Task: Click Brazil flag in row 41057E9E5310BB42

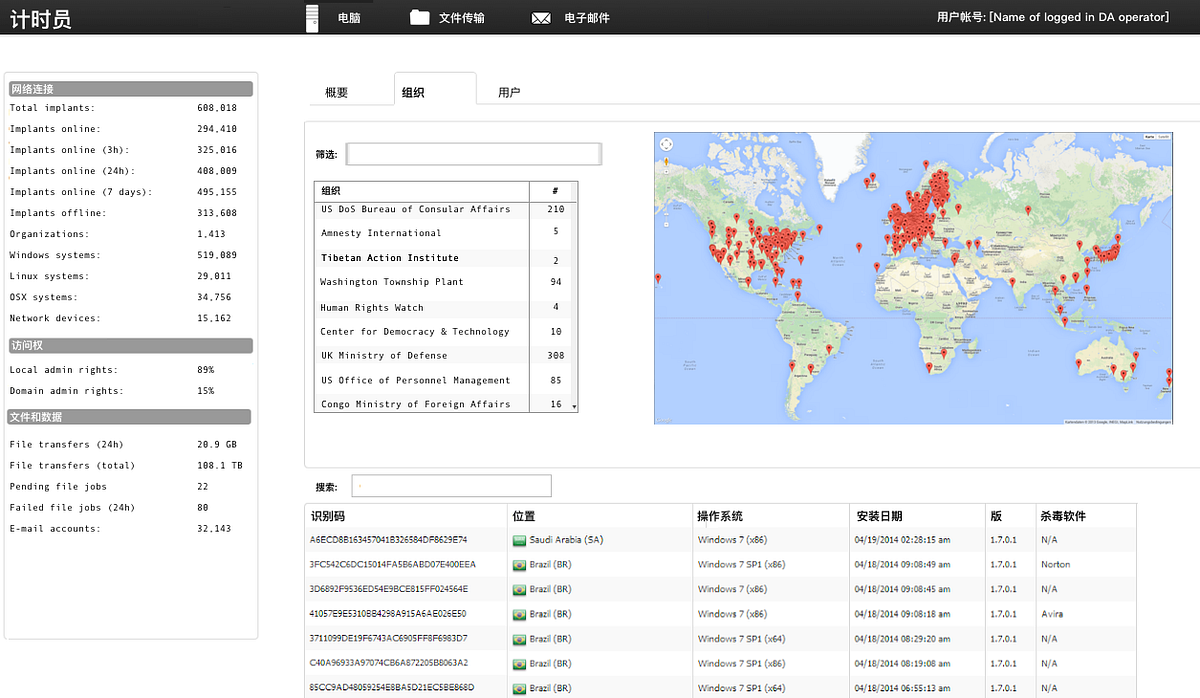Action: click(519, 614)
